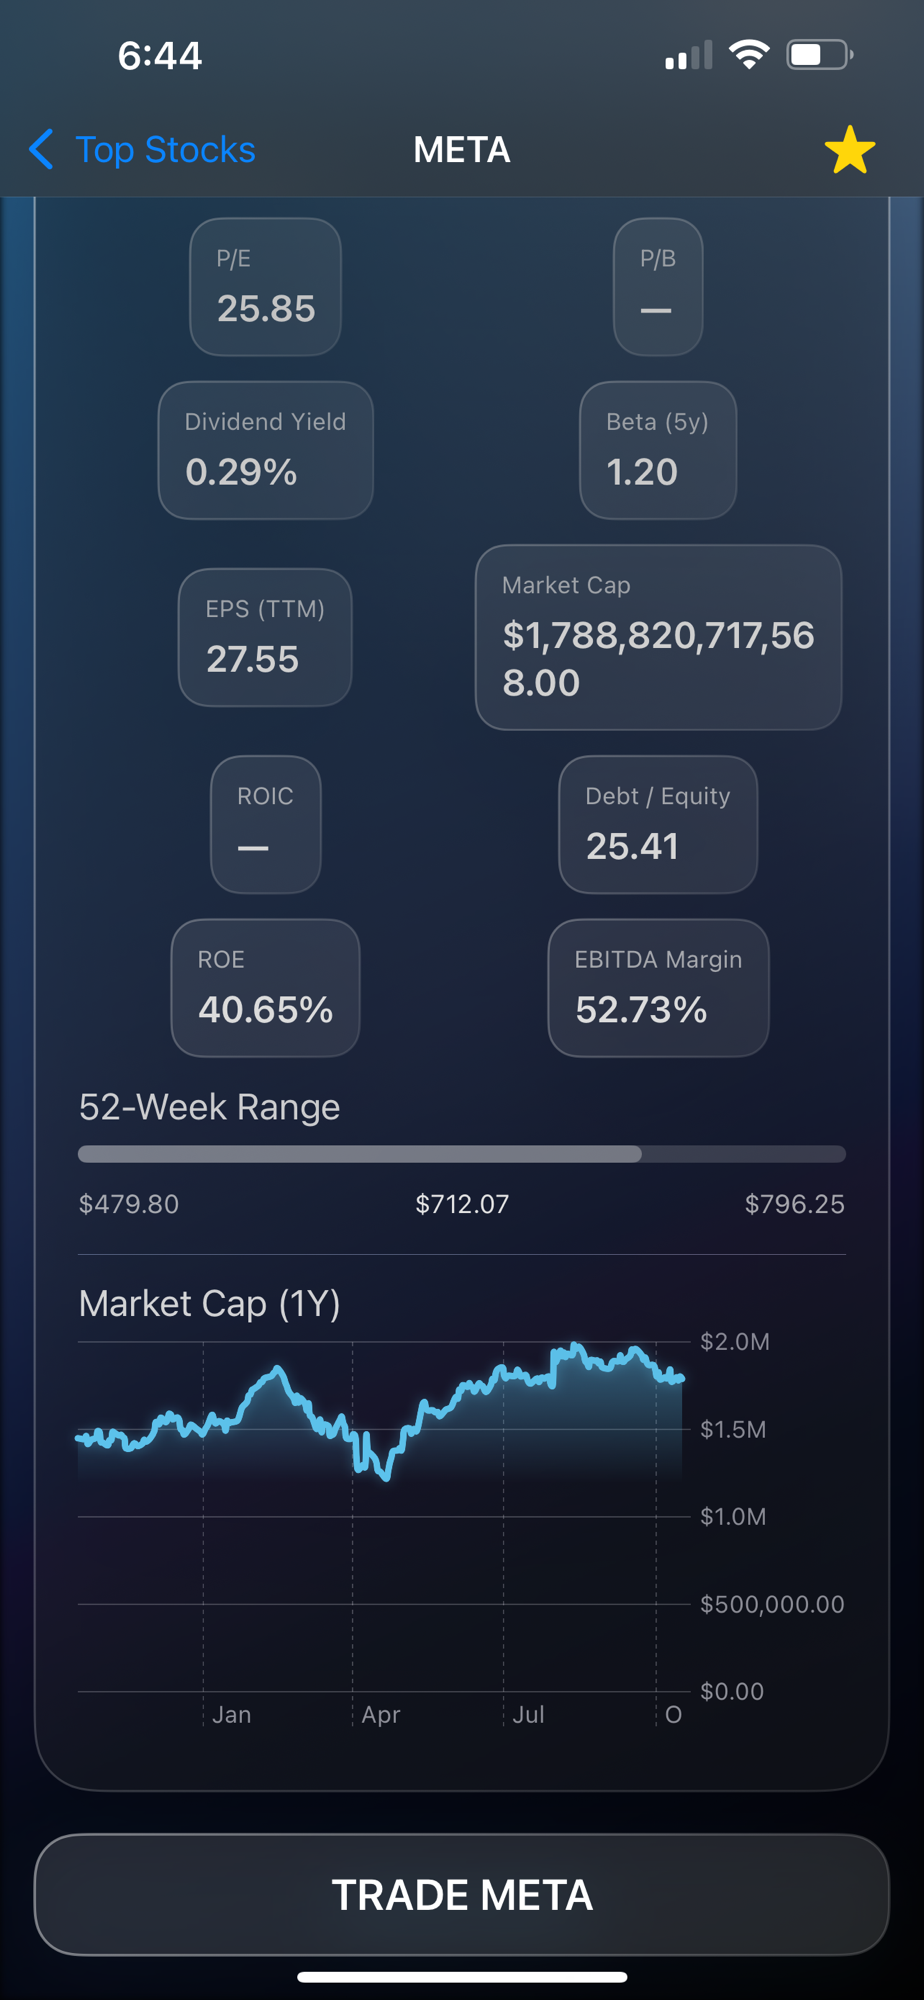Screen dimensions: 924x2000
Task: Click the 52-Week Range progress bar
Action: tap(462, 1154)
